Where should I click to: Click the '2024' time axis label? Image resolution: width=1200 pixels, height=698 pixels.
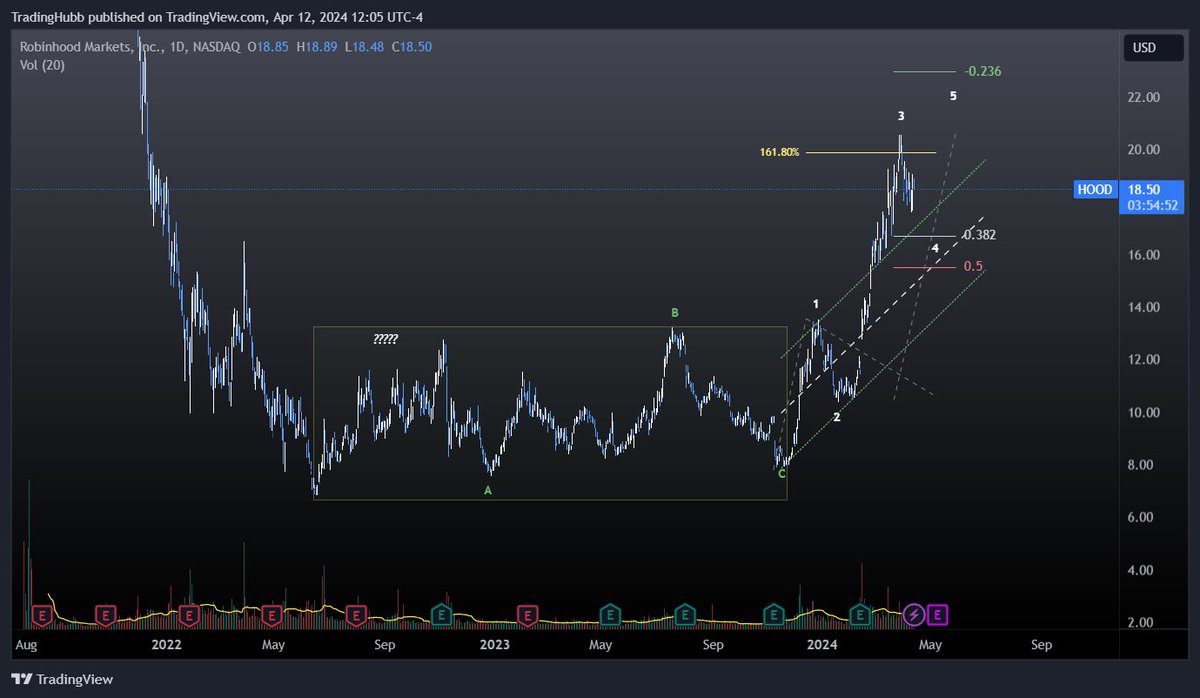pyautogui.click(x=821, y=645)
